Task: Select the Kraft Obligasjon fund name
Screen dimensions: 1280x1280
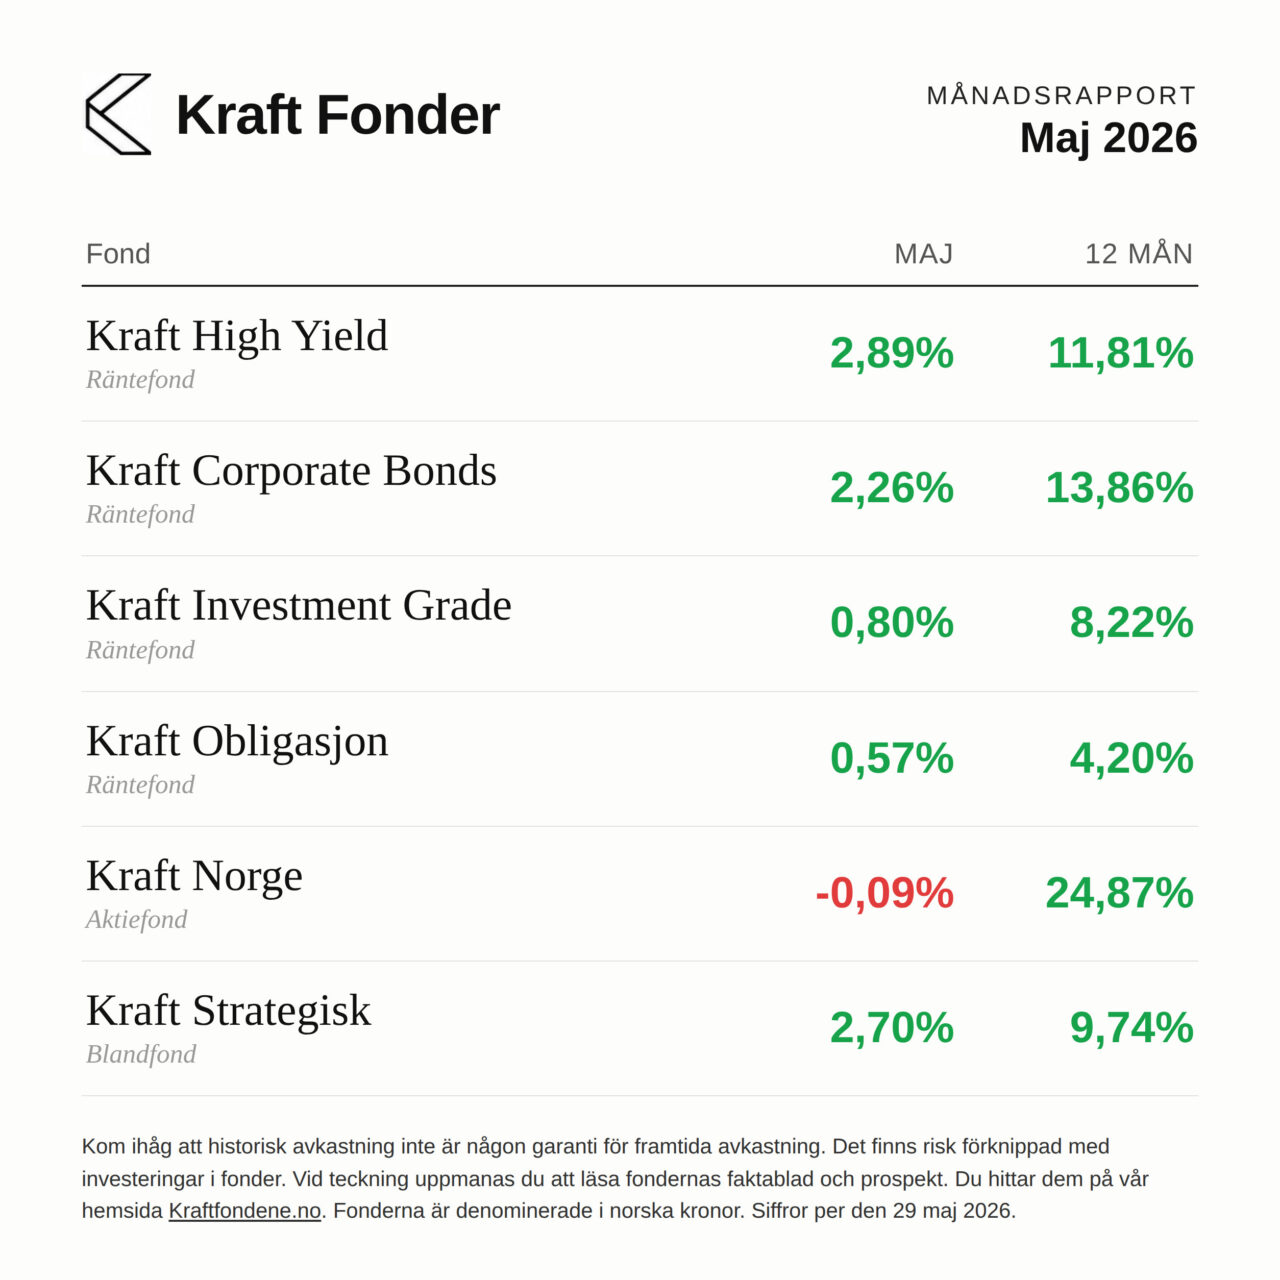Action: (x=237, y=742)
